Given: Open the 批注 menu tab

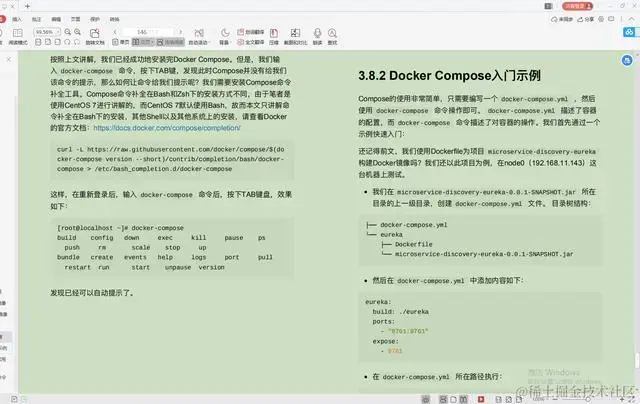Looking at the screenshot, I should point(37,19).
